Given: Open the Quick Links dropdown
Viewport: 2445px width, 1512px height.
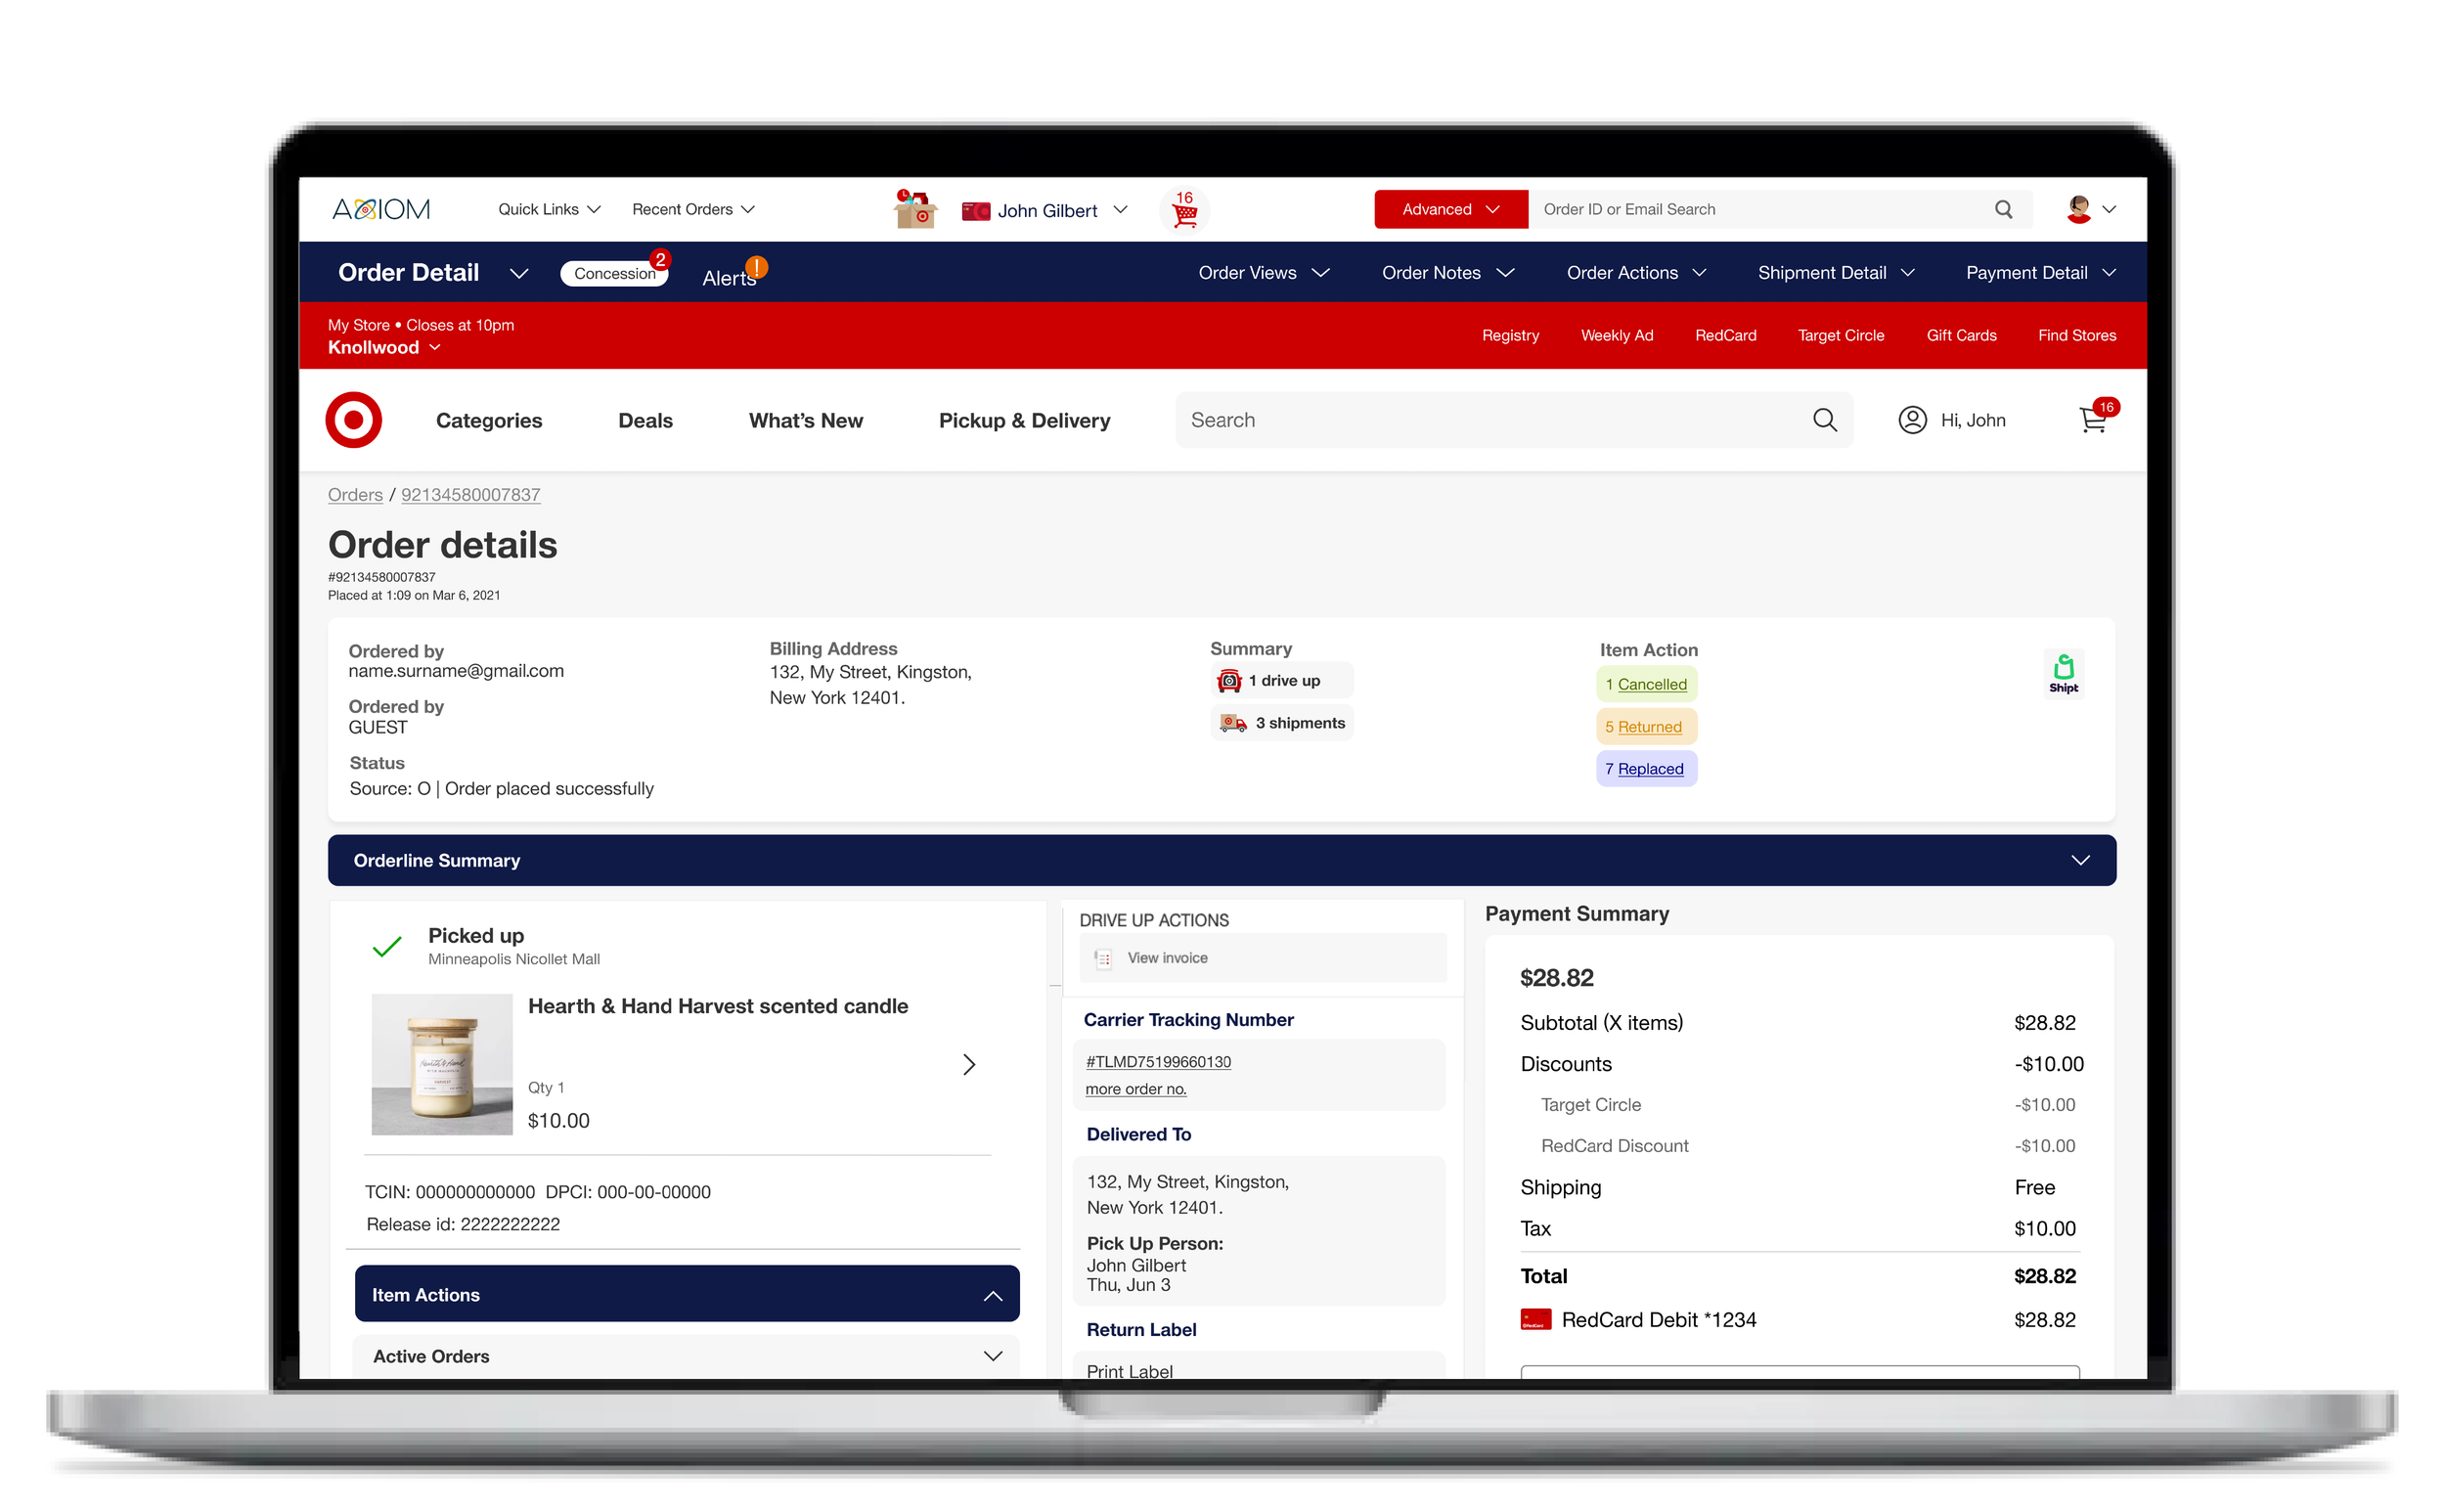Looking at the screenshot, I should [x=549, y=209].
